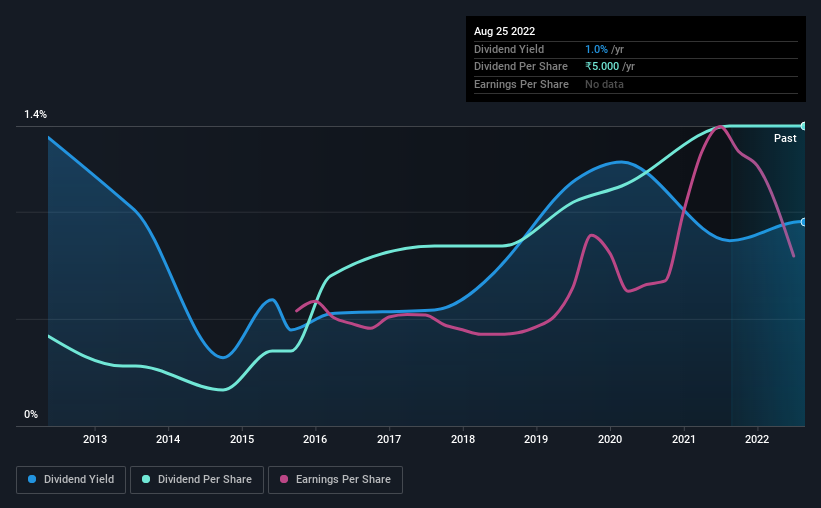Viewport: 821px width, 508px height.
Task: Select the teal endpoint marker on Dividend Per Share line
Action: 804,126
